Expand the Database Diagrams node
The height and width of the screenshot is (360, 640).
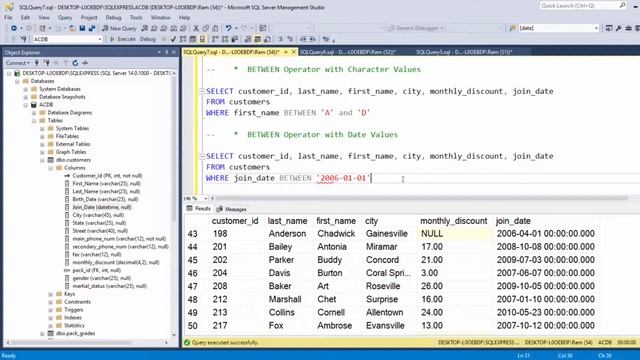click(x=34, y=113)
